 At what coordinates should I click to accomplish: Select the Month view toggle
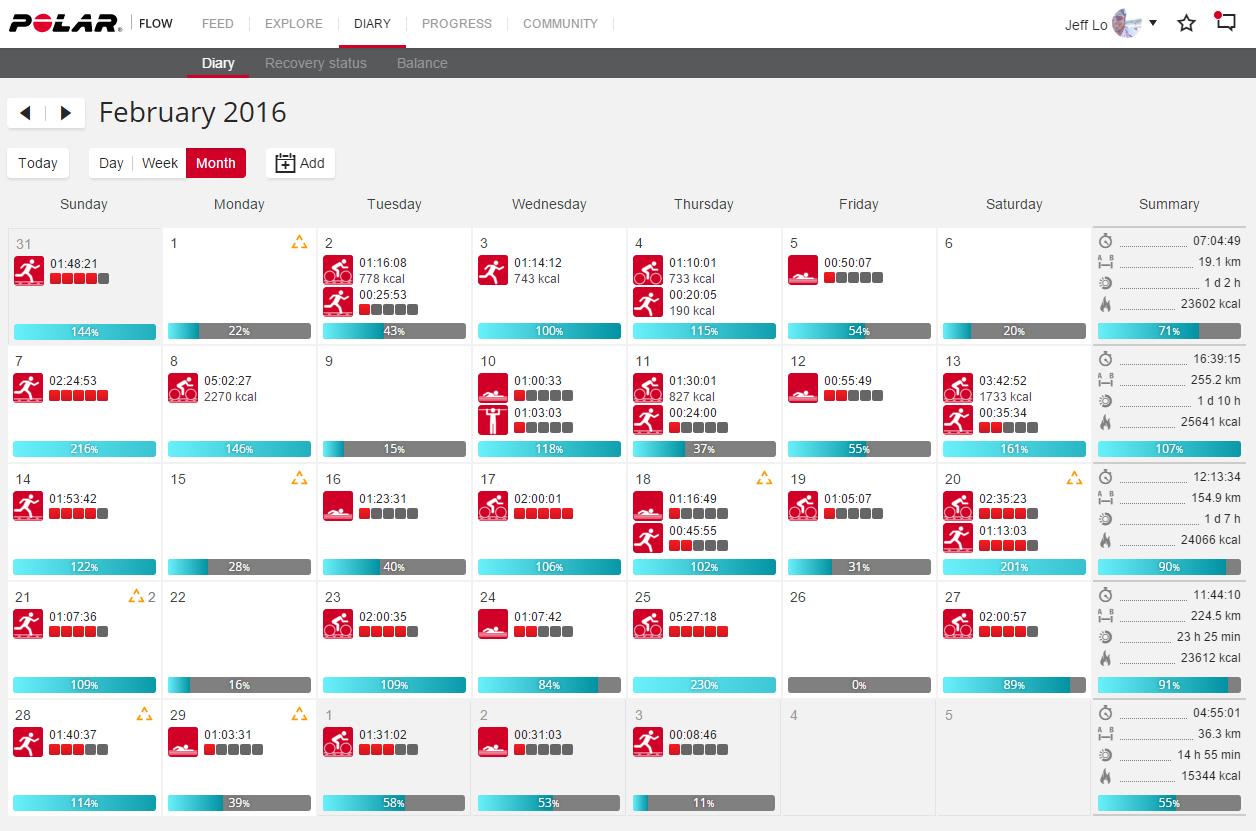point(216,163)
